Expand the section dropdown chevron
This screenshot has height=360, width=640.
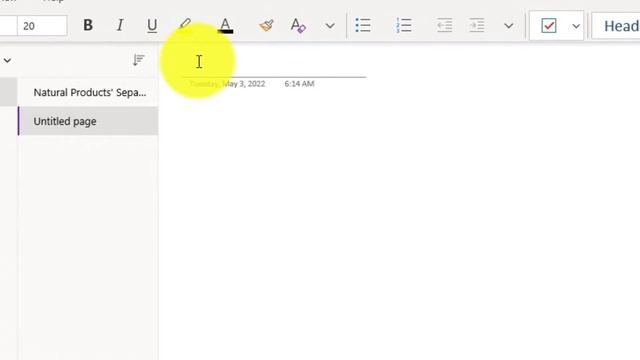(x=7, y=61)
